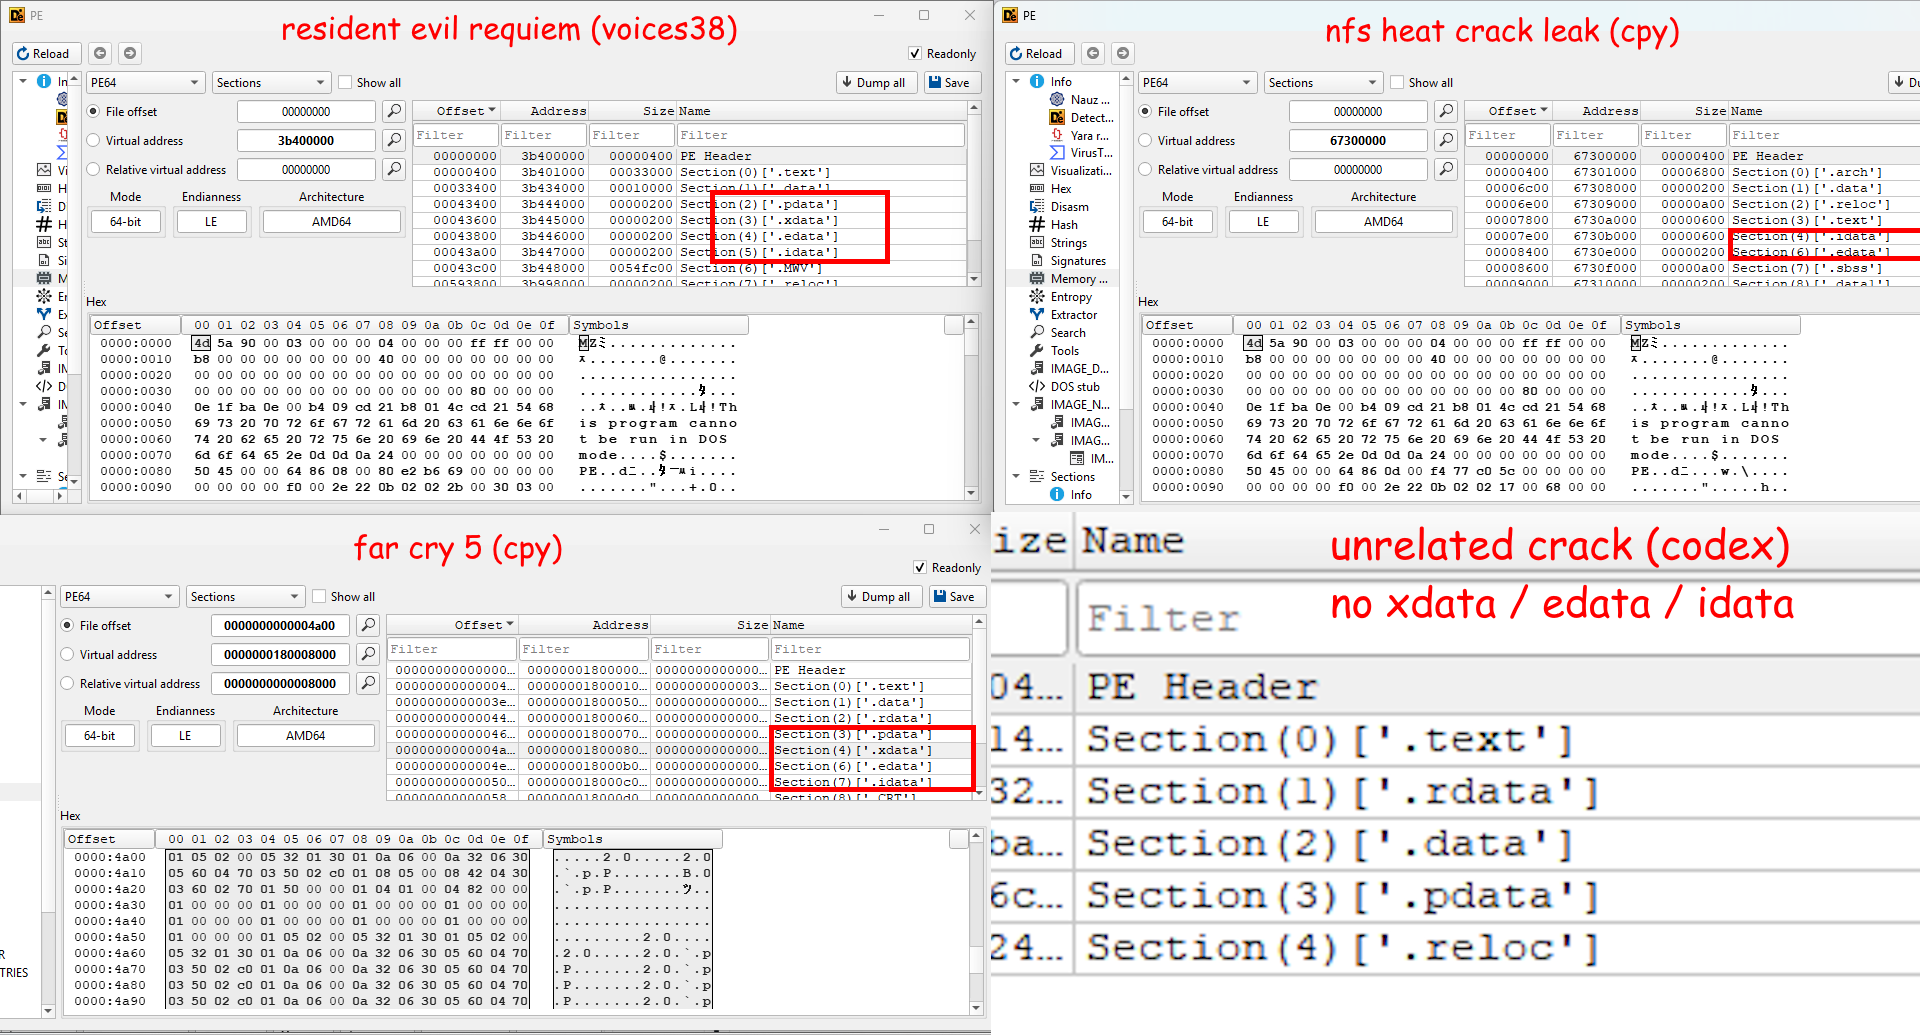
Task: Open PE64 dropdown in Far Cry 5 window
Action: (x=119, y=597)
